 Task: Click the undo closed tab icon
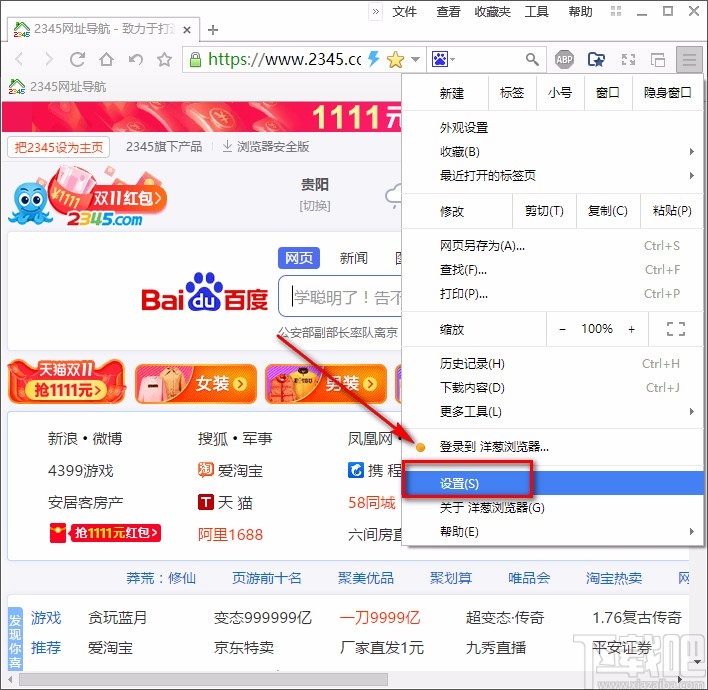136,59
